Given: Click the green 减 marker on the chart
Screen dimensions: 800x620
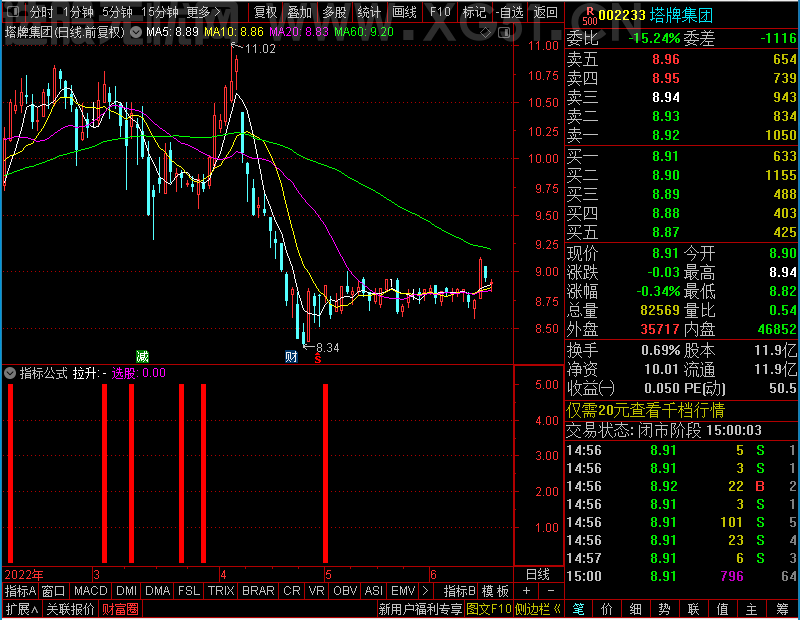Looking at the screenshot, I should click(142, 356).
